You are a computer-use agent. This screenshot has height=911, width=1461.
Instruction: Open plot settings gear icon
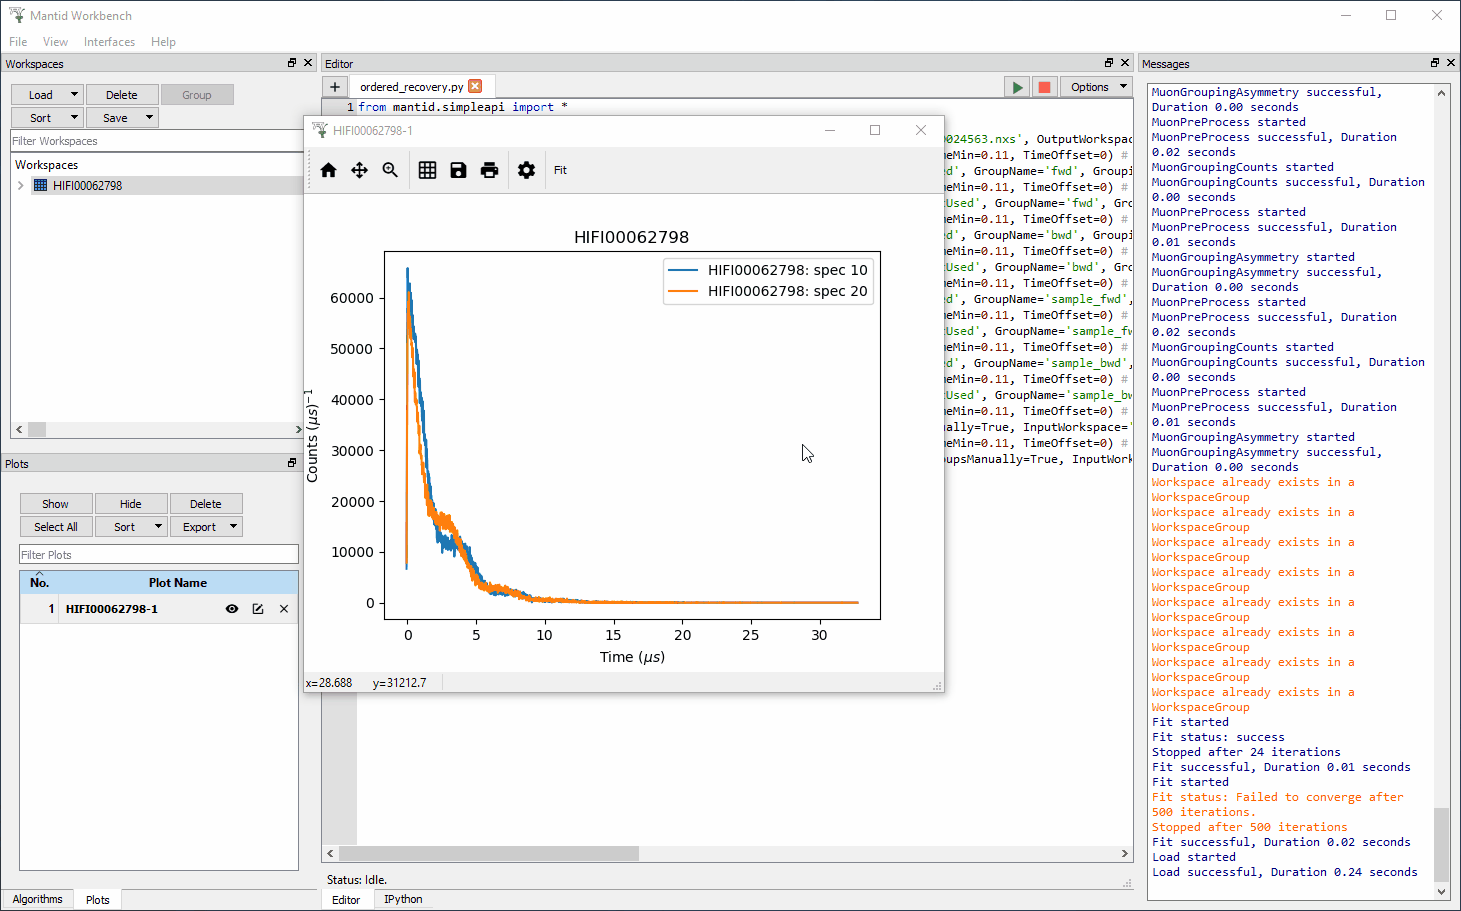pos(526,170)
